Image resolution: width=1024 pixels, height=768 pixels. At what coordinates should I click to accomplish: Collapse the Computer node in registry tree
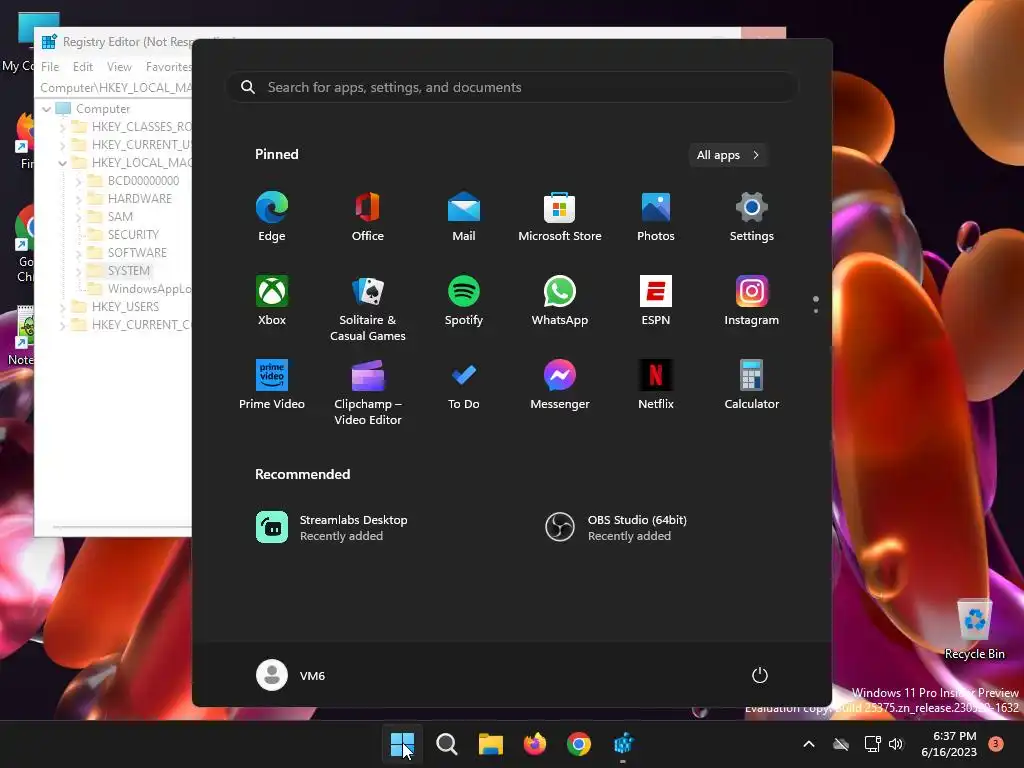[x=46, y=109]
